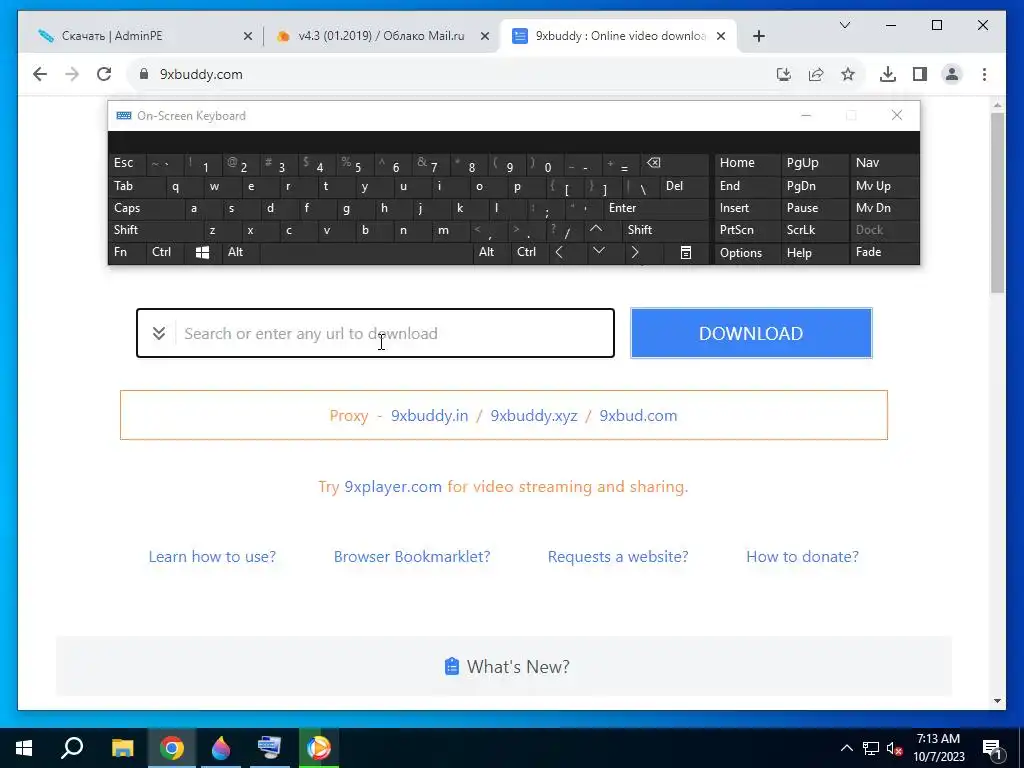
Task: Close the Облако Mail.ru tab
Action: (485, 36)
